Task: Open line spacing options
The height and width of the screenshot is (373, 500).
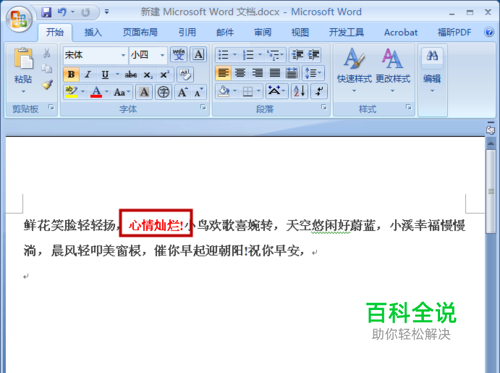Action: pos(313,73)
